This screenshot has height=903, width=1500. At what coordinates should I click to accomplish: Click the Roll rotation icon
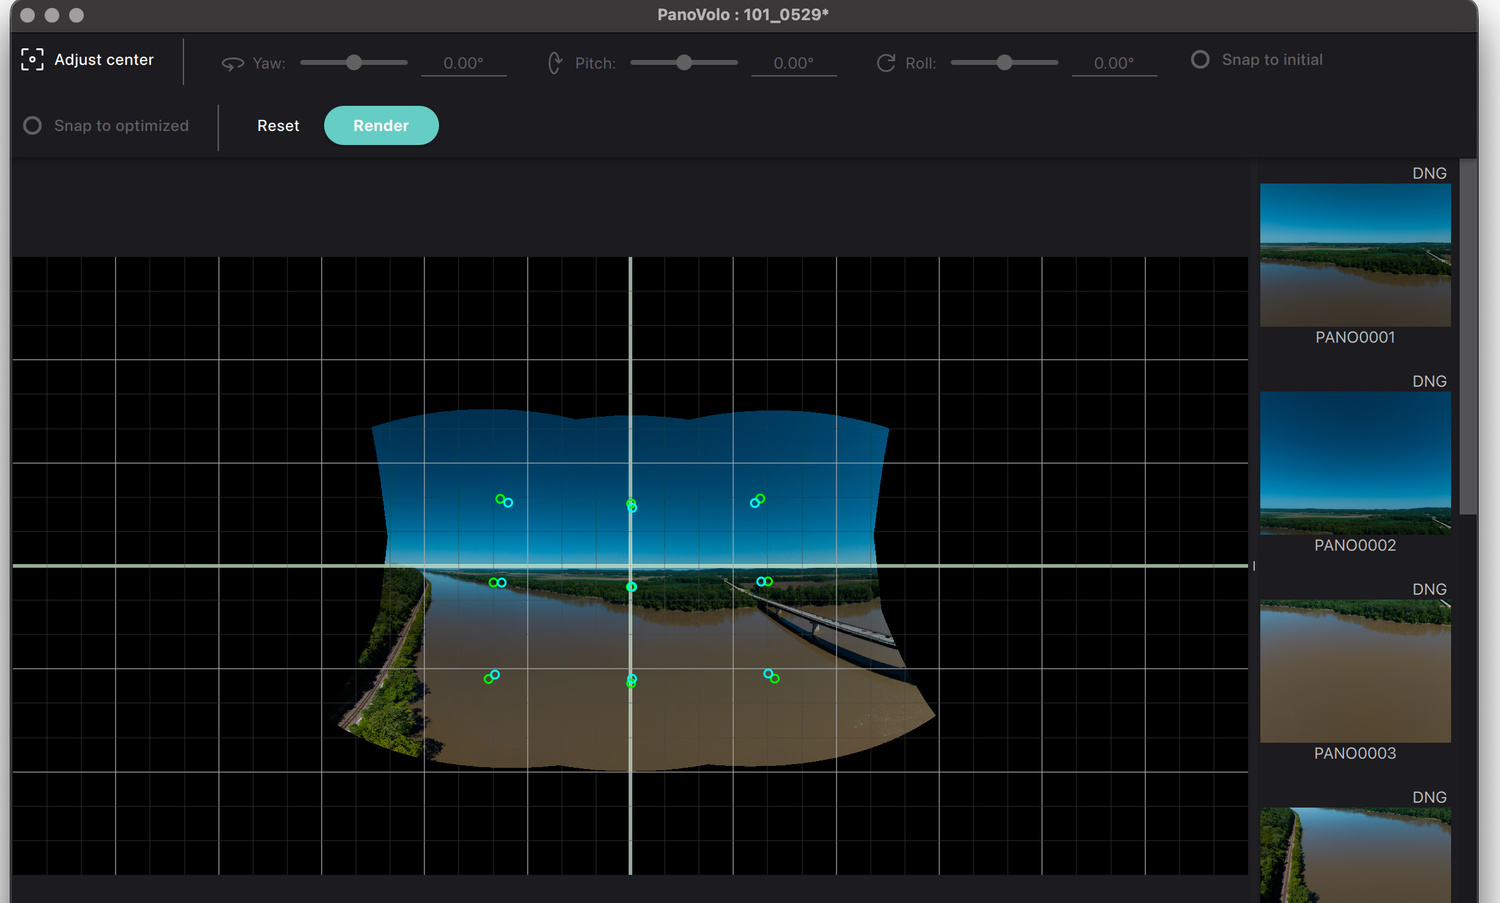pos(886,63)
